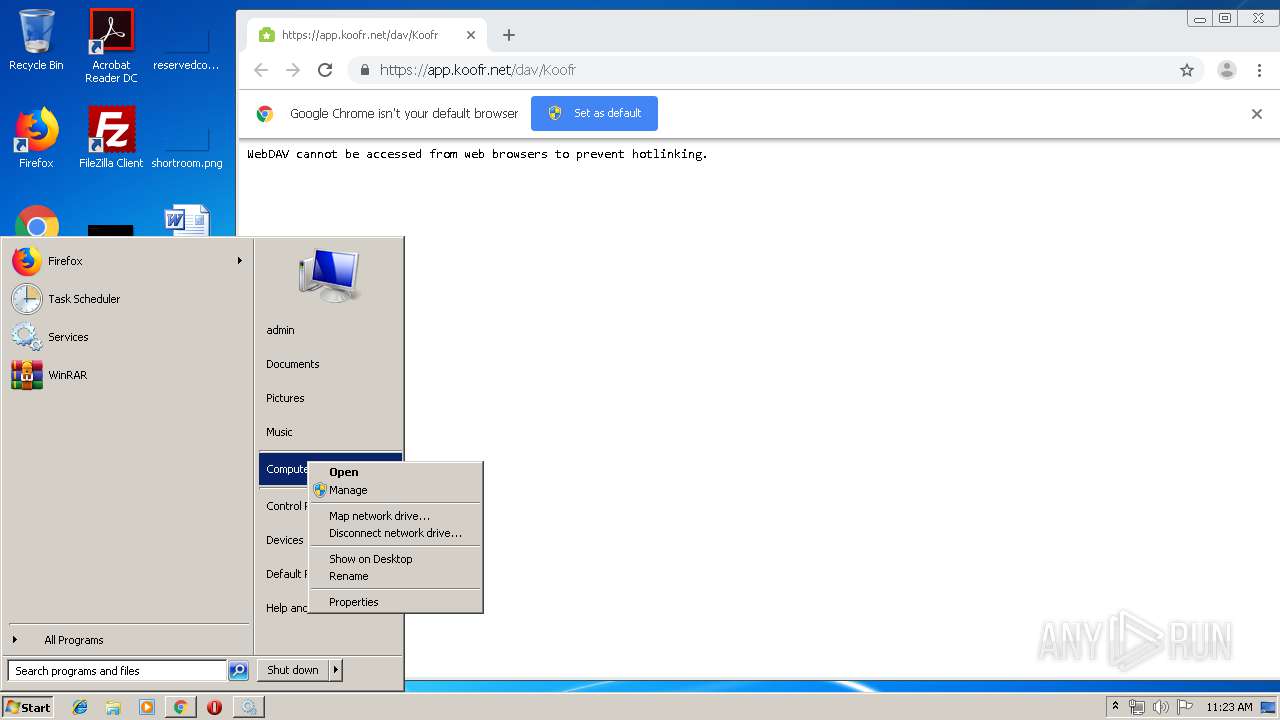Switch to Chrome on the taskbar
Image resolution: width=1280 pixels, height=720 pixels.
180,707
